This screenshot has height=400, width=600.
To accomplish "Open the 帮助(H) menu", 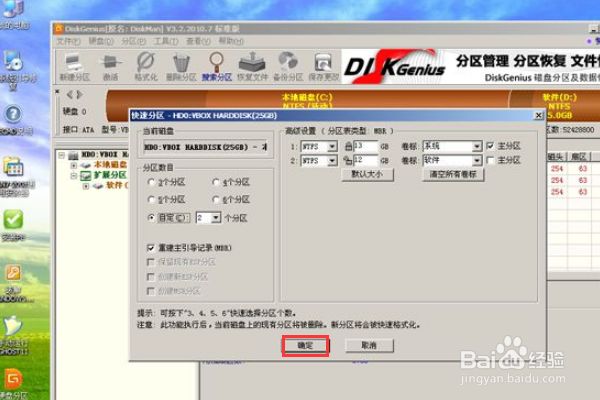I will point(231,41).
